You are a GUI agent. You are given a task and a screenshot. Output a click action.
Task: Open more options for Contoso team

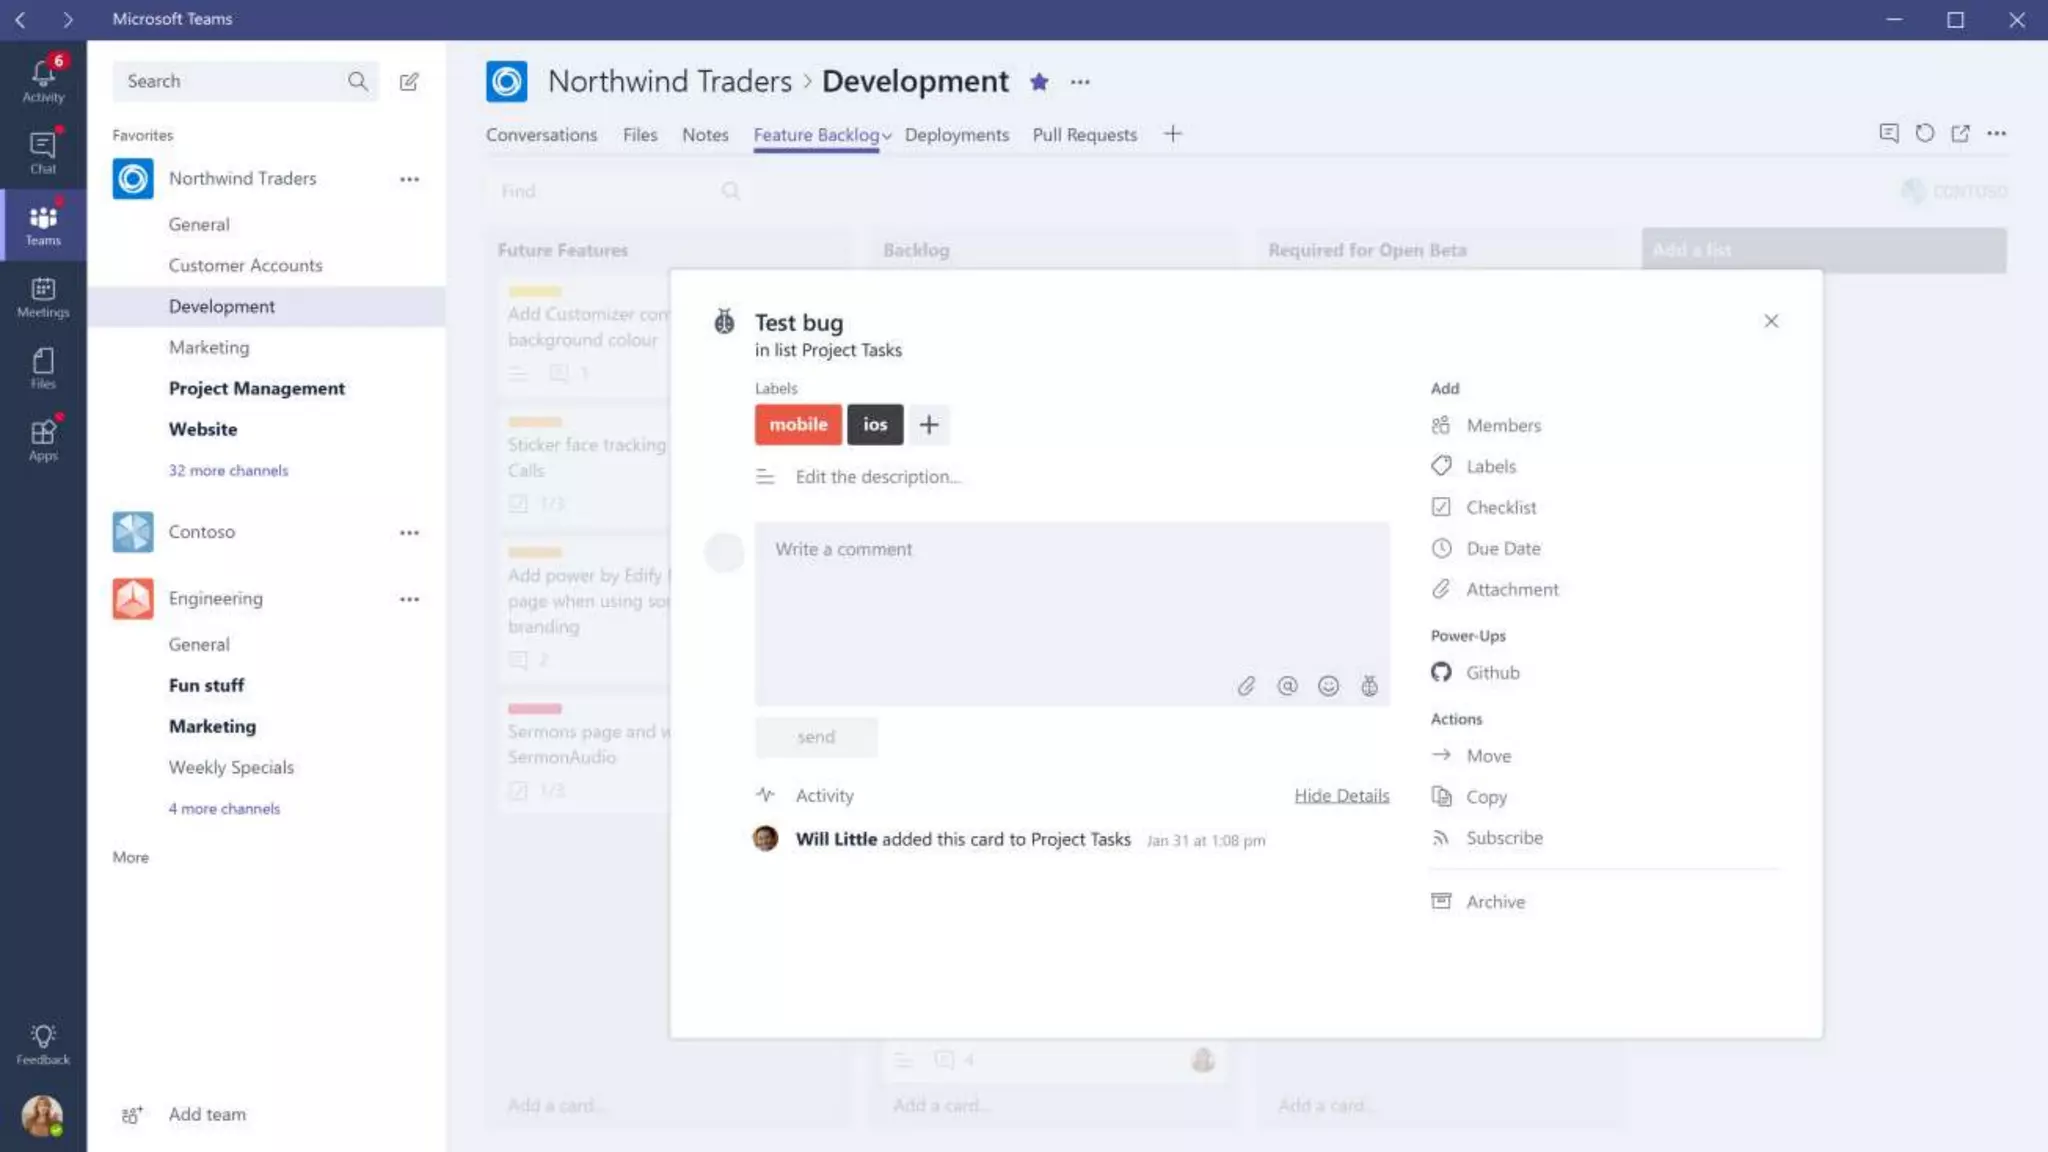[409, 532]
